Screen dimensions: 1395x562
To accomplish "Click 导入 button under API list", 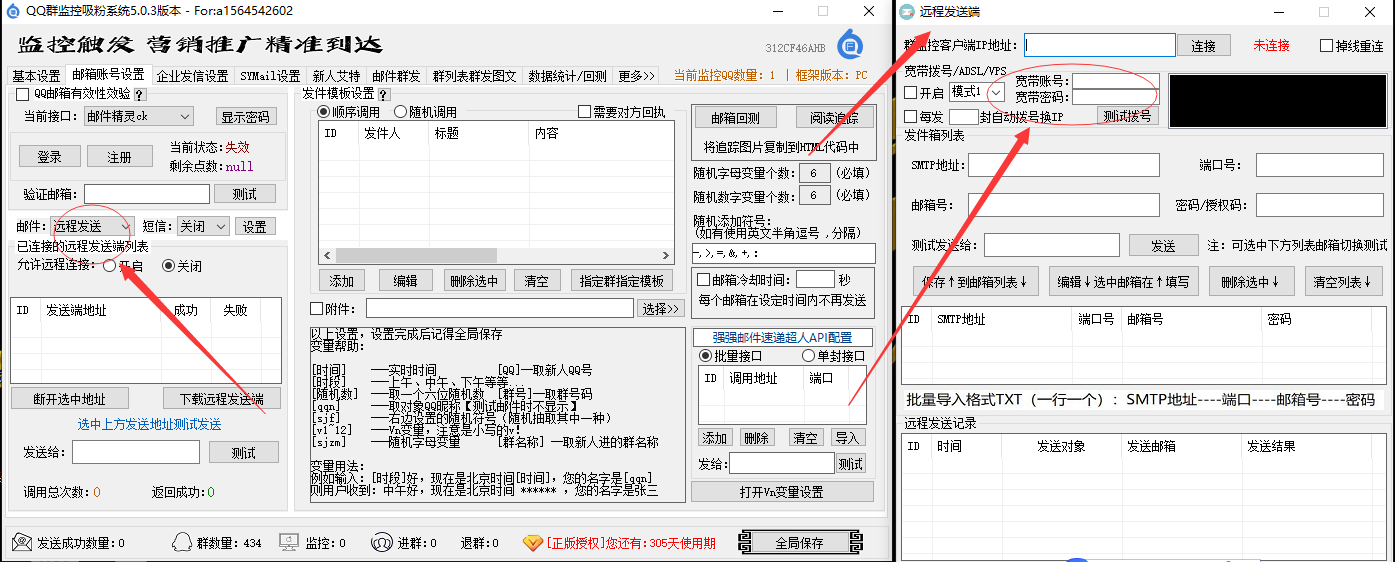I will tap(847, 438).
